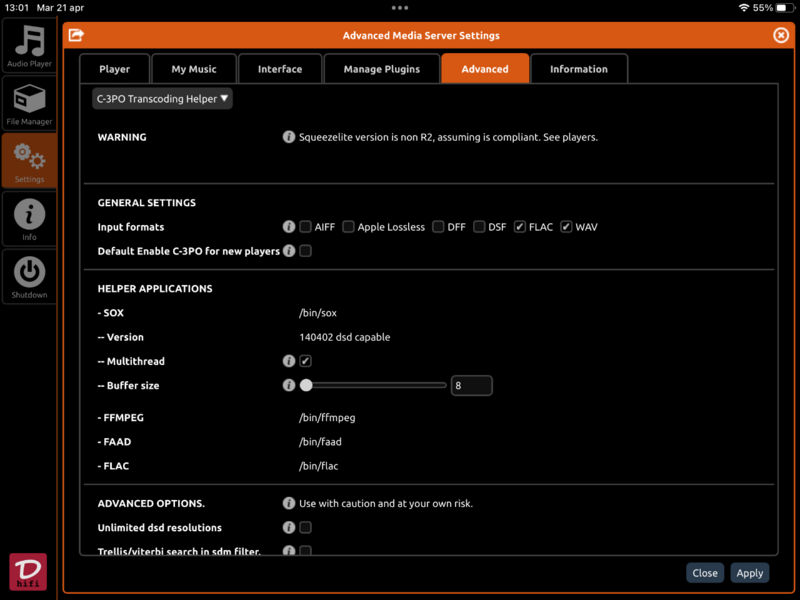Show info for Advanced Options caution
Screen dimensions: 800x600
point(289,503)
